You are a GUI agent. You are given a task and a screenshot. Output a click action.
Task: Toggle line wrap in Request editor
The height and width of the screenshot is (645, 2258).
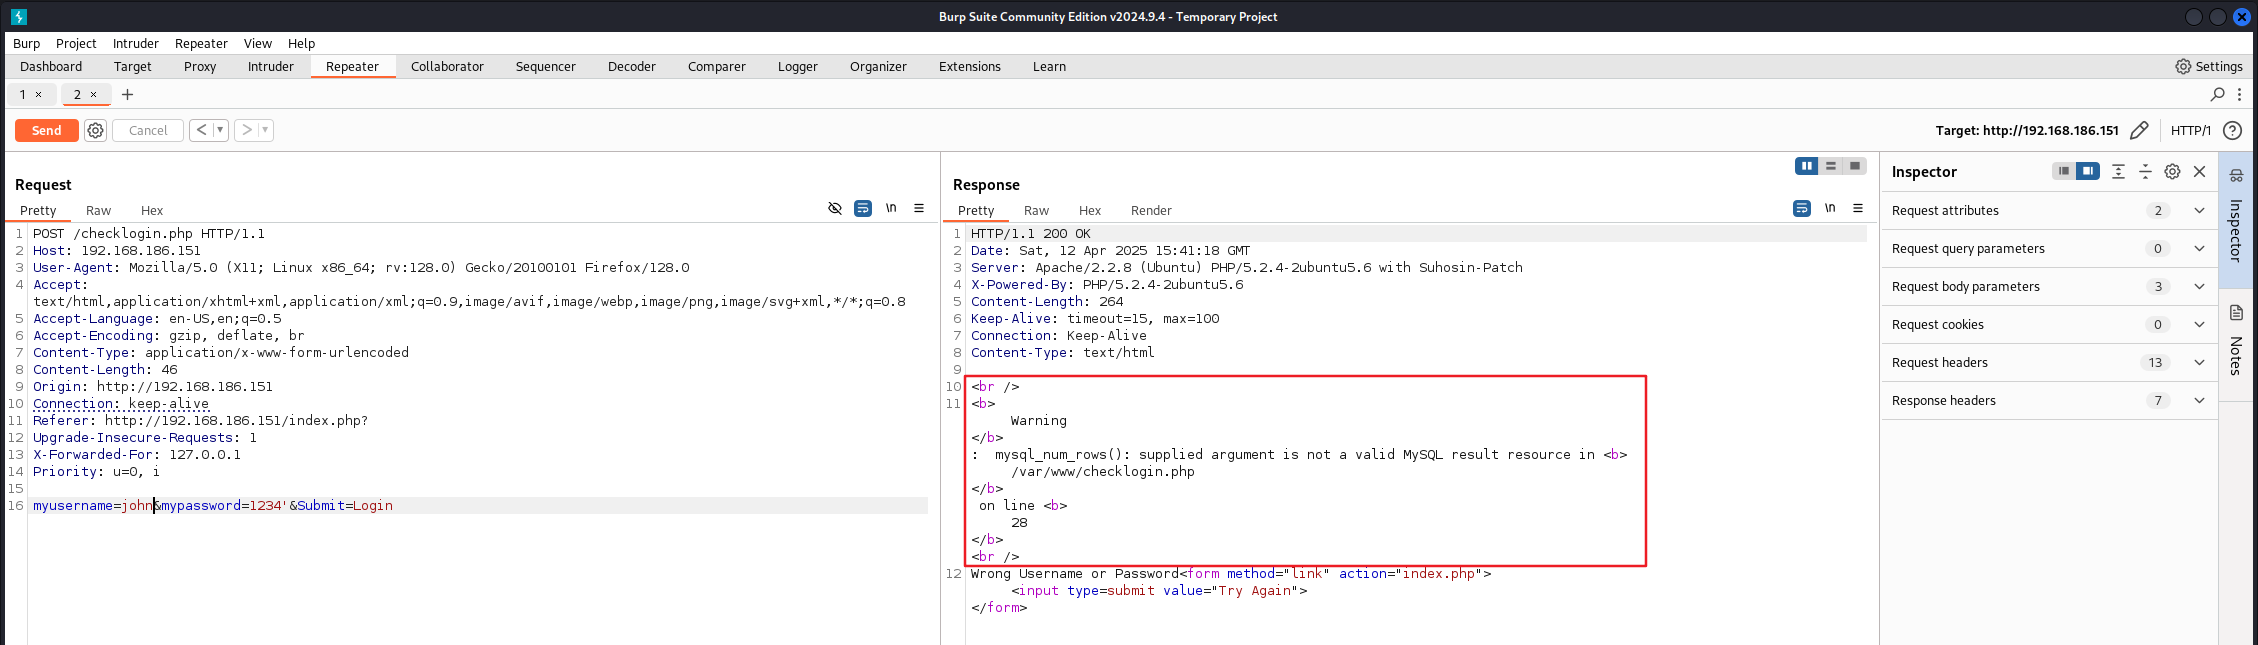[x=863, y=208]
